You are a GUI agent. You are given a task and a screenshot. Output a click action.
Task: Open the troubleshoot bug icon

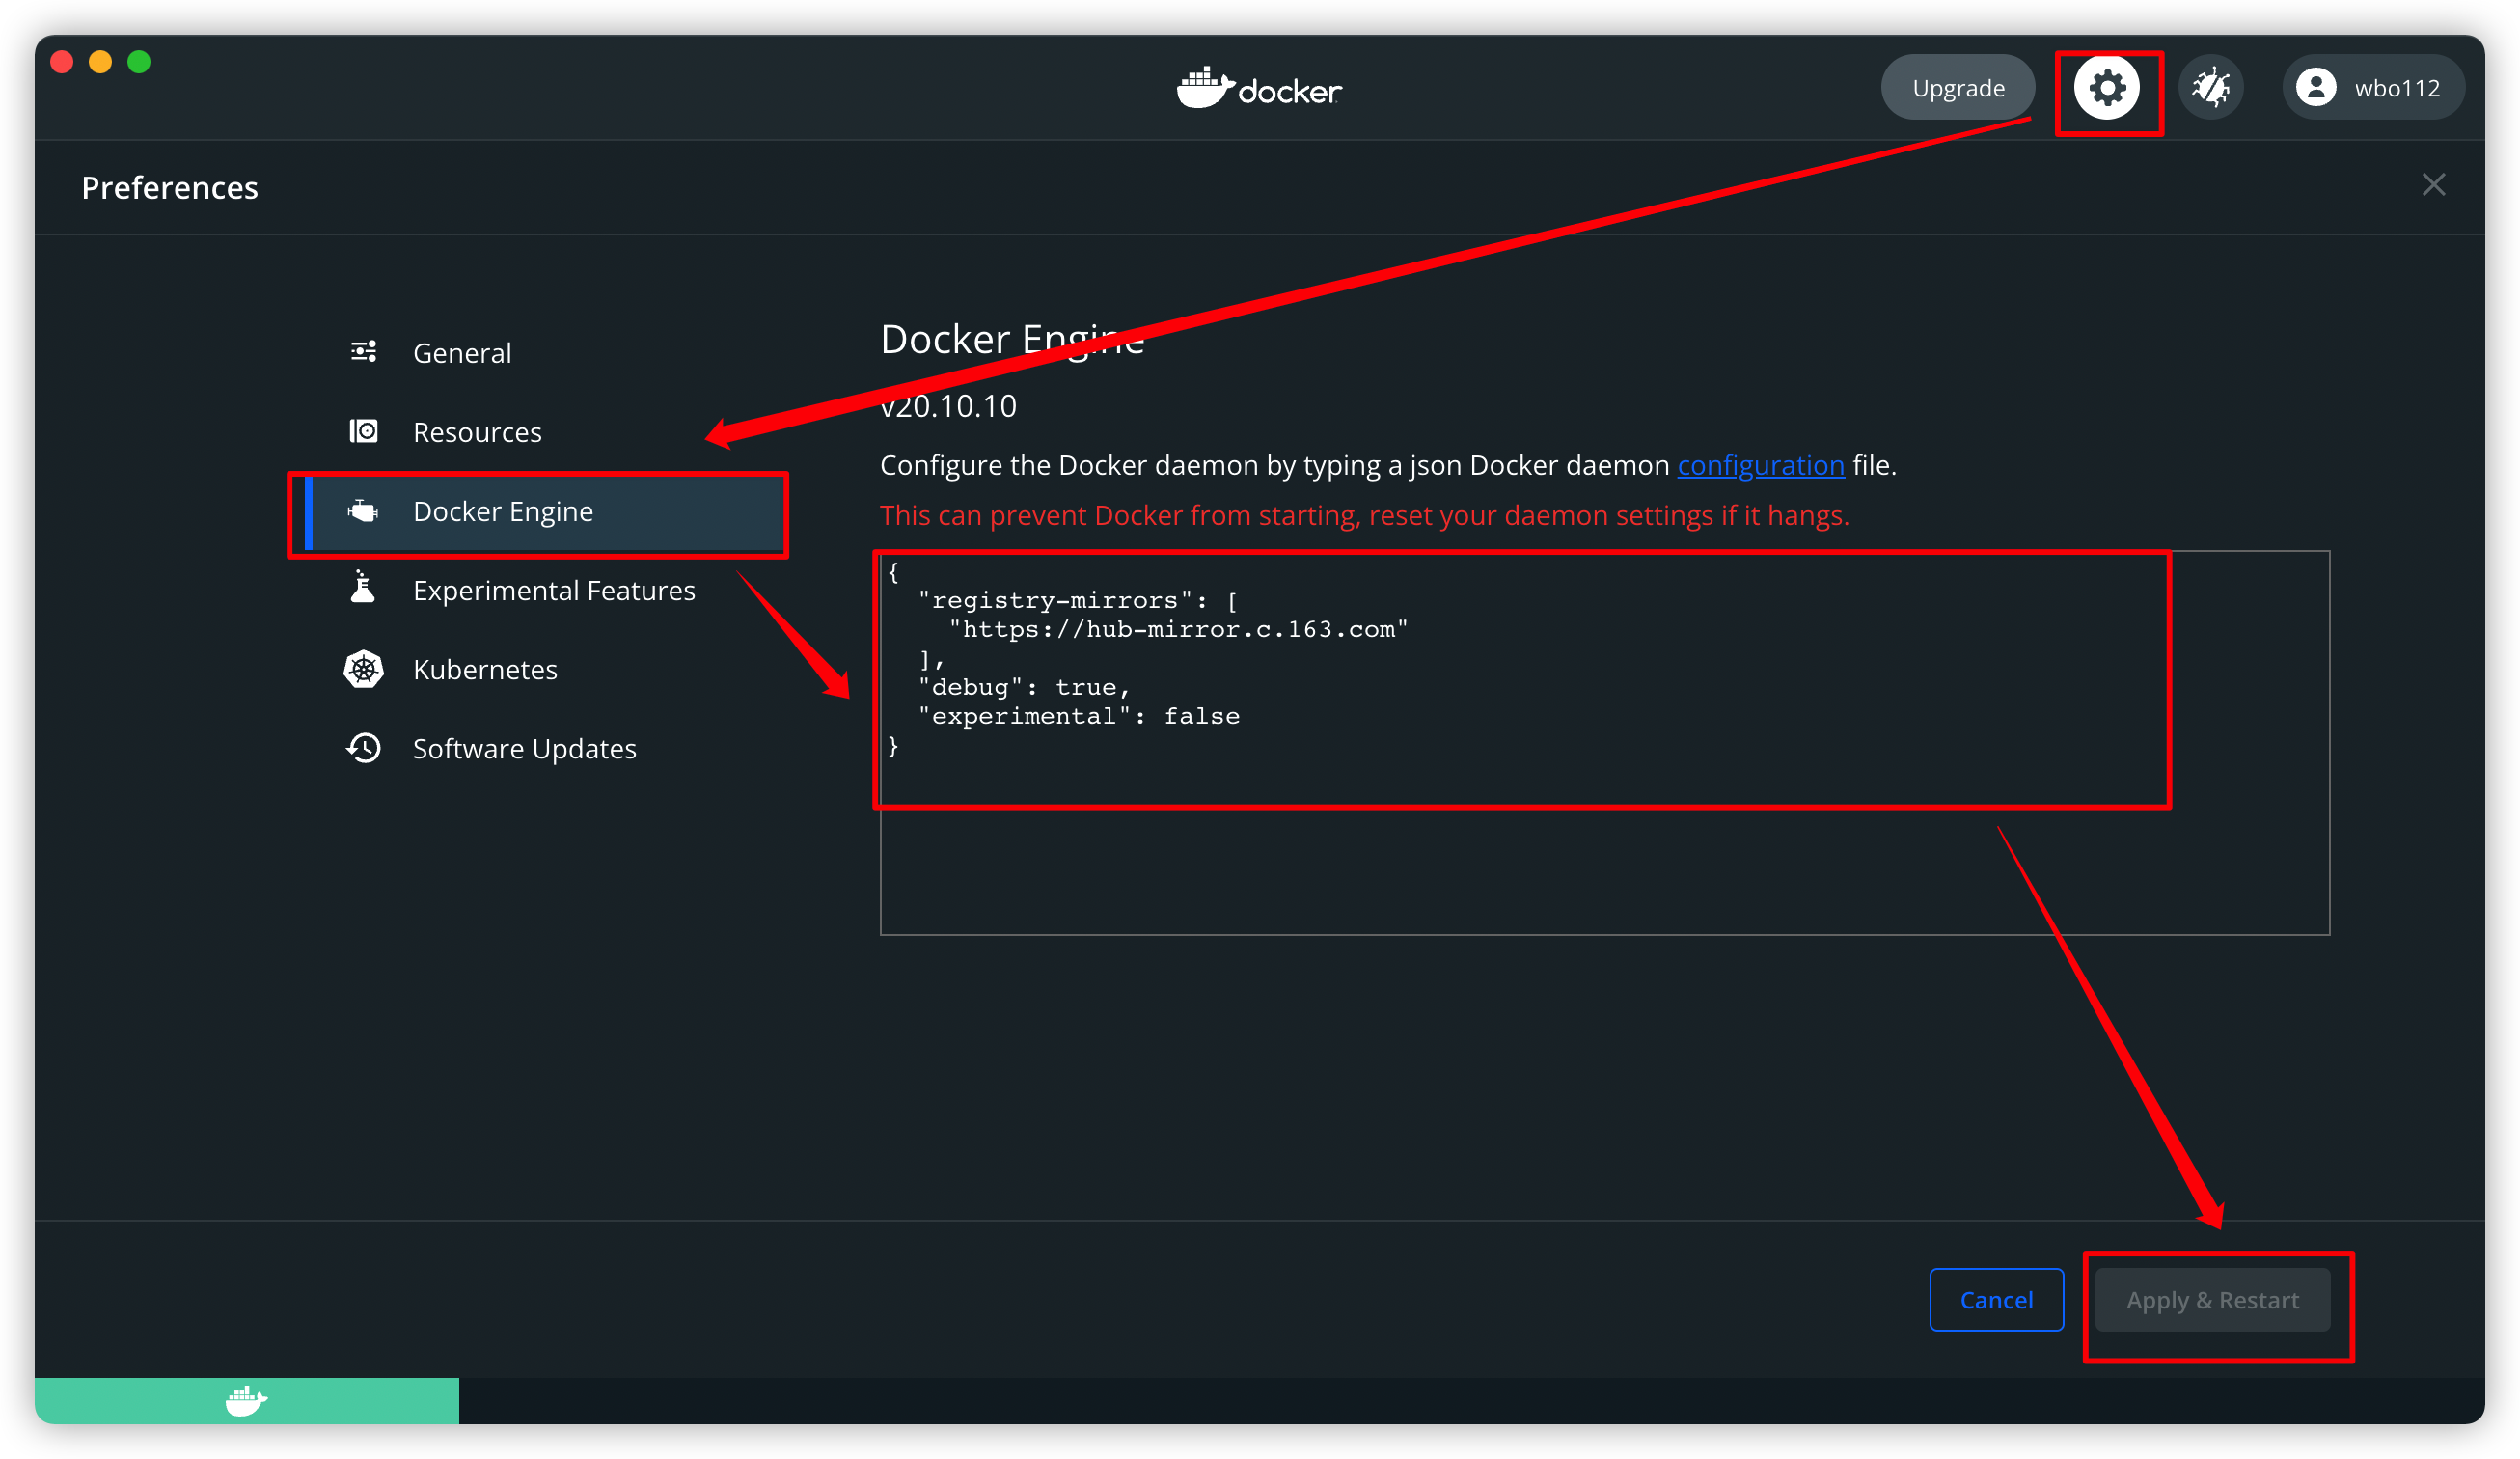(x=2211, y=88)
